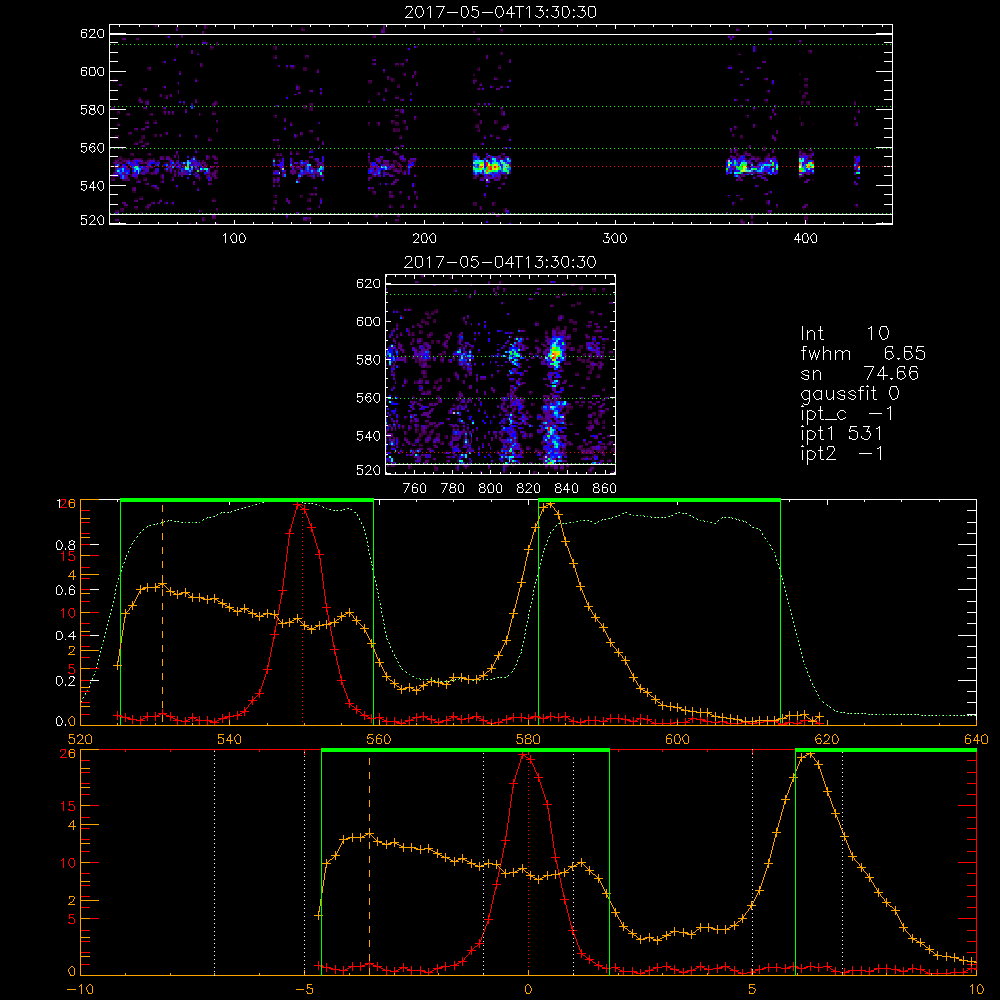1000x1000 pixels.
Task: Click the thick green bar atop third plot's right window
Action: [659, 500]
